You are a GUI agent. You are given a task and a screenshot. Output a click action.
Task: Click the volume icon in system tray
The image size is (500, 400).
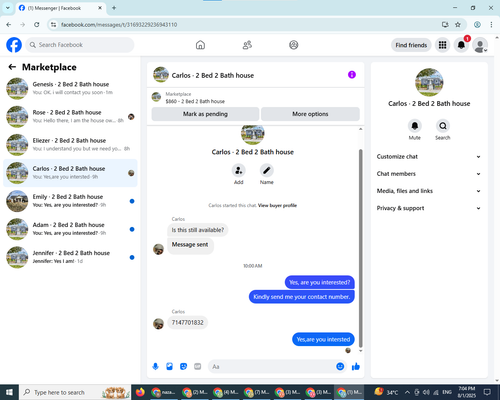[x=426, y=392]
